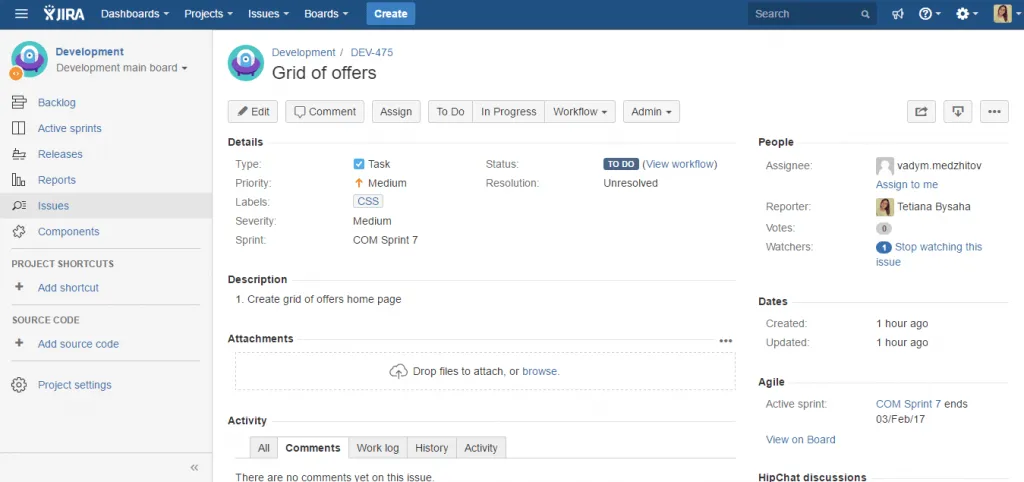1024x482 pixels.
Task: Set status with To Do button
Action: [450, 112]
